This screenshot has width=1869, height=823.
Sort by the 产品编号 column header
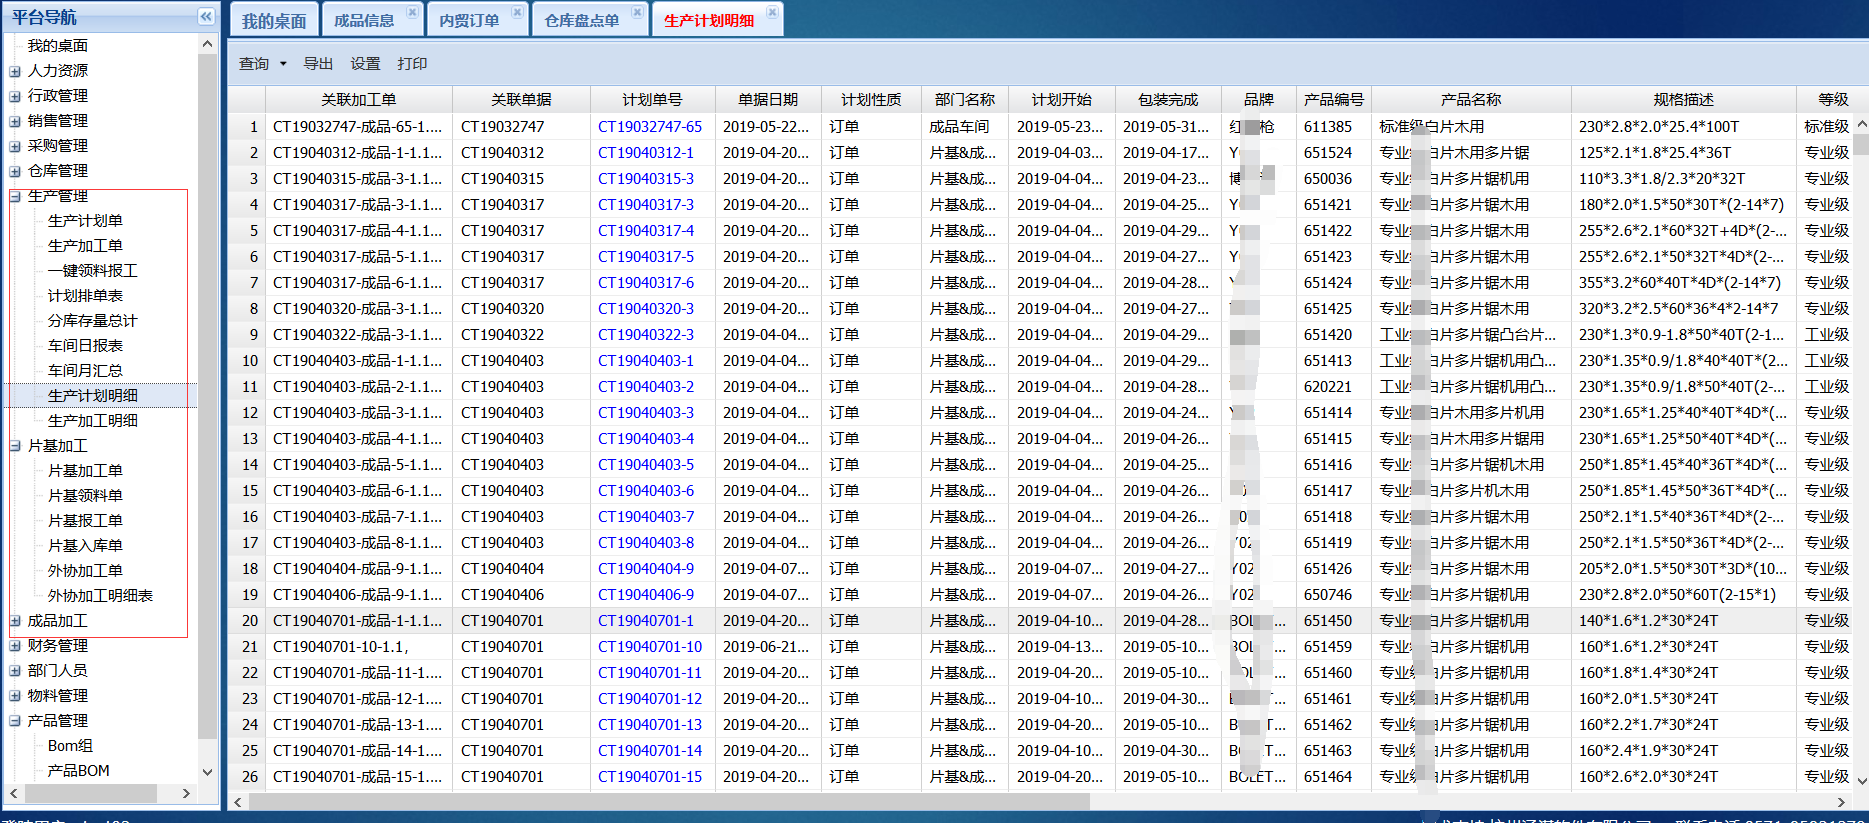point(1333,100)
